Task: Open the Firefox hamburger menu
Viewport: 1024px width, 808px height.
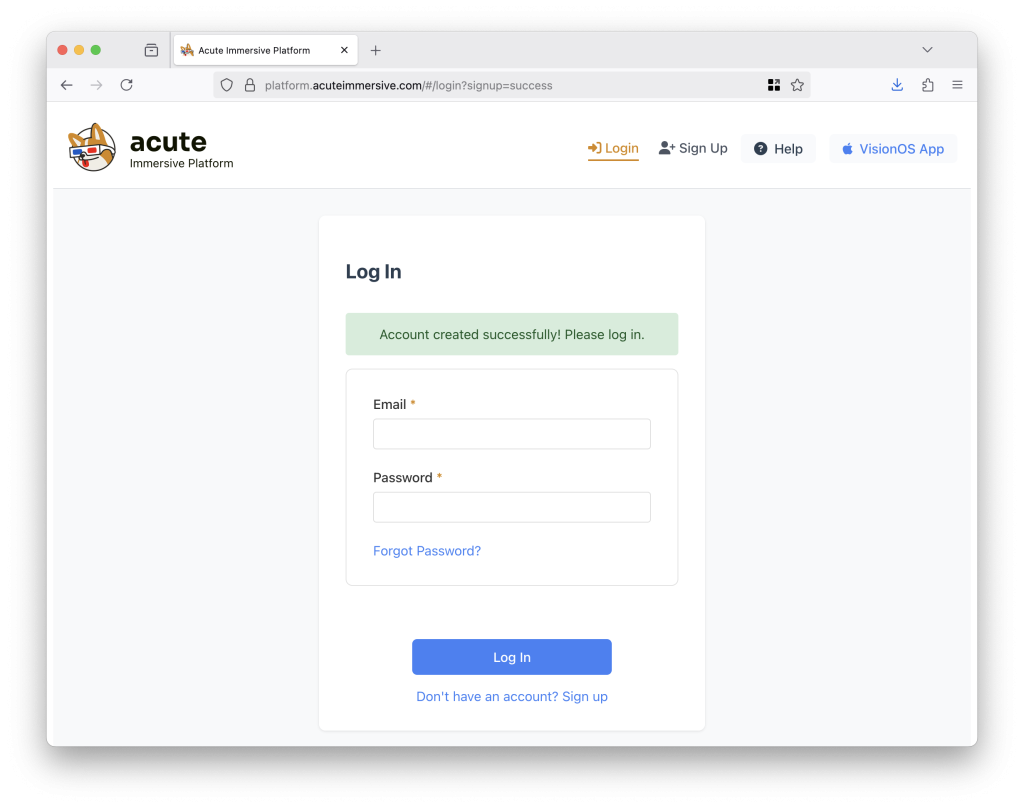Action: point(957,85)
